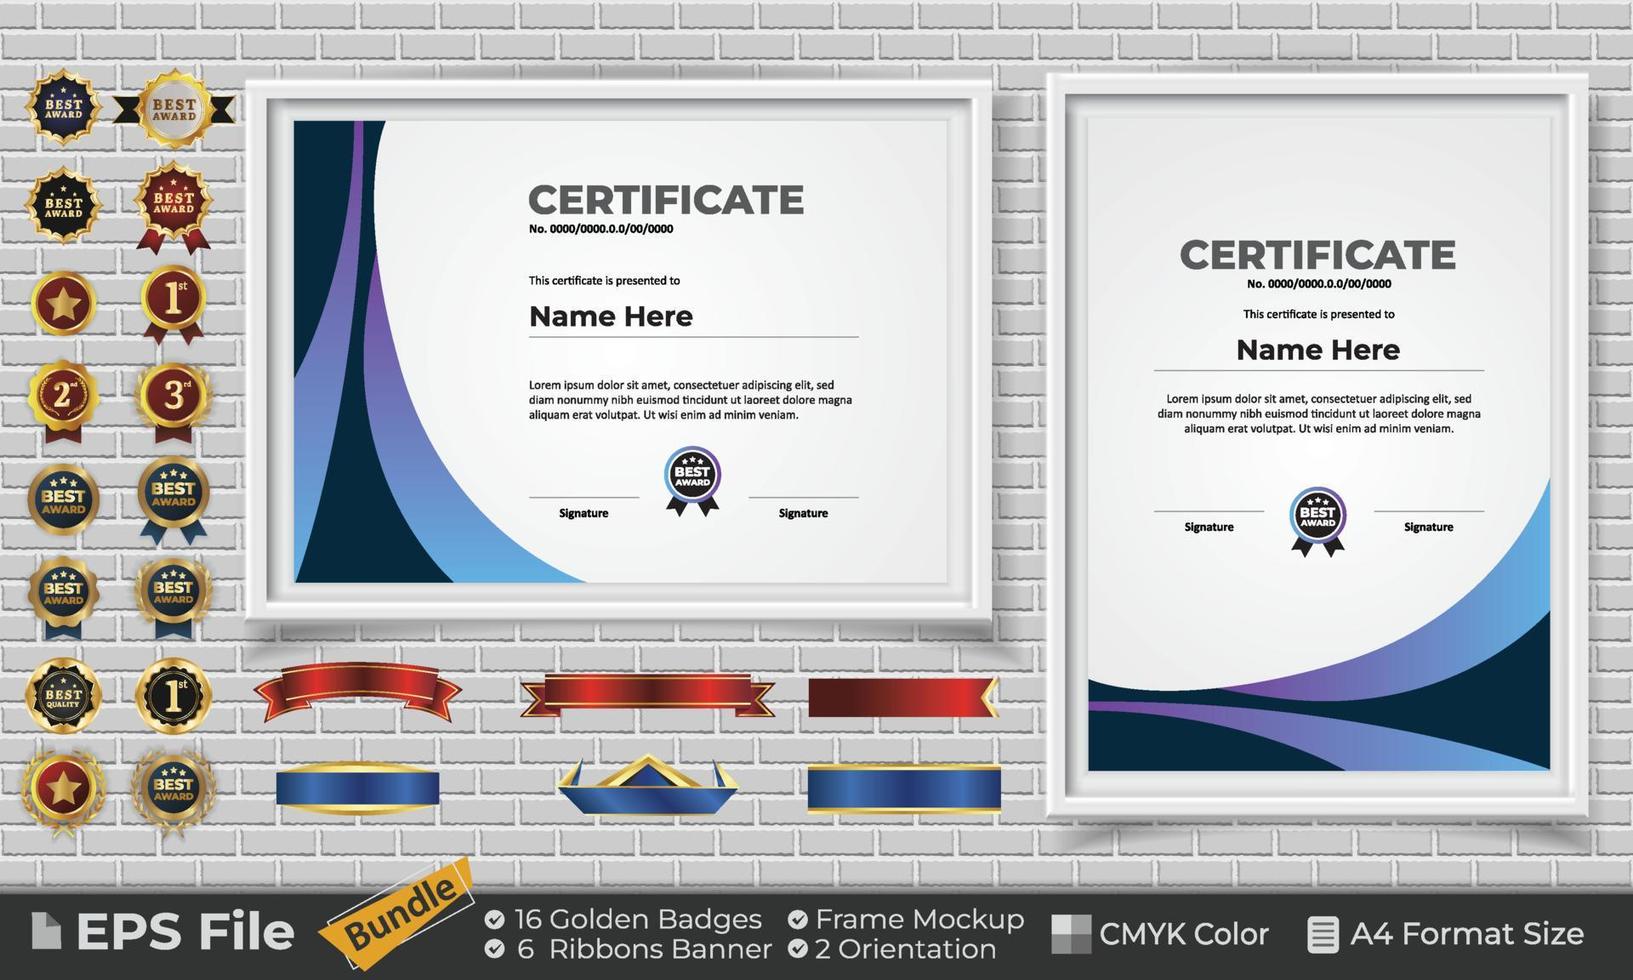Screen dimensions: 1633x980
Task: Click the Best Award seal on landscape certificate
Action: tap(693, 481)
